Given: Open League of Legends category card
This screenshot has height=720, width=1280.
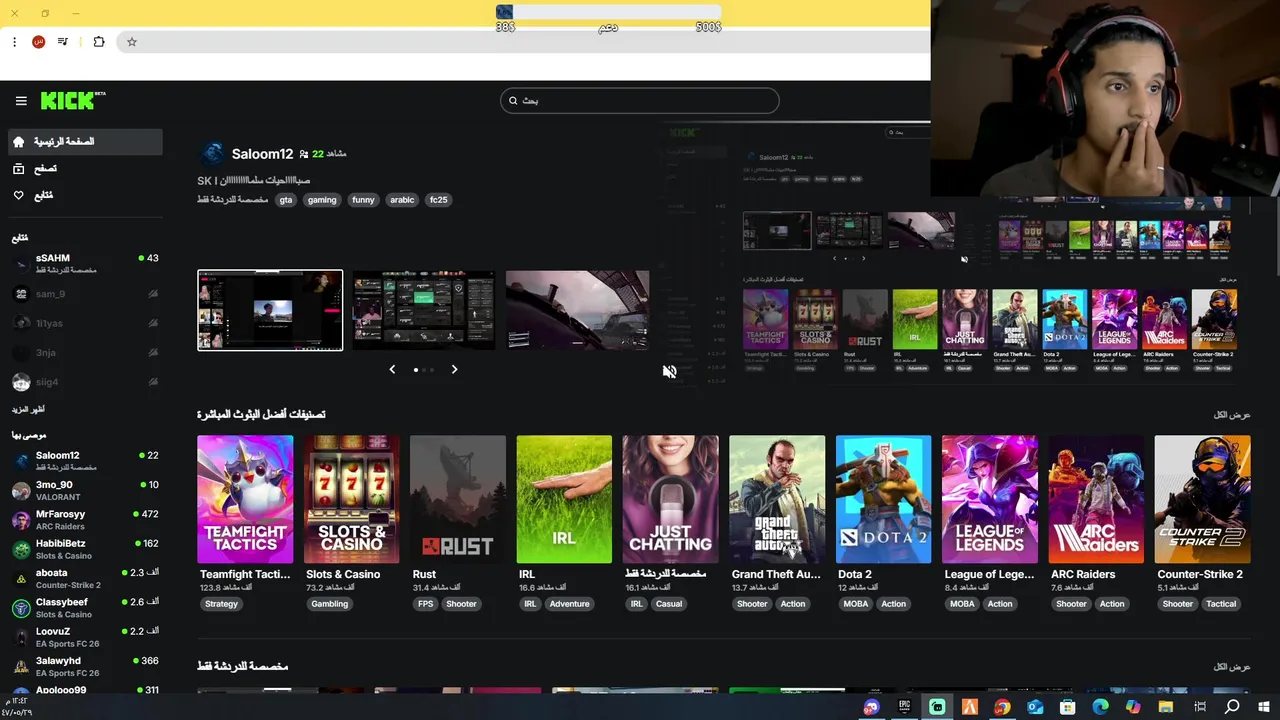Looking at the screenshot, I should [x=990, y=499].
